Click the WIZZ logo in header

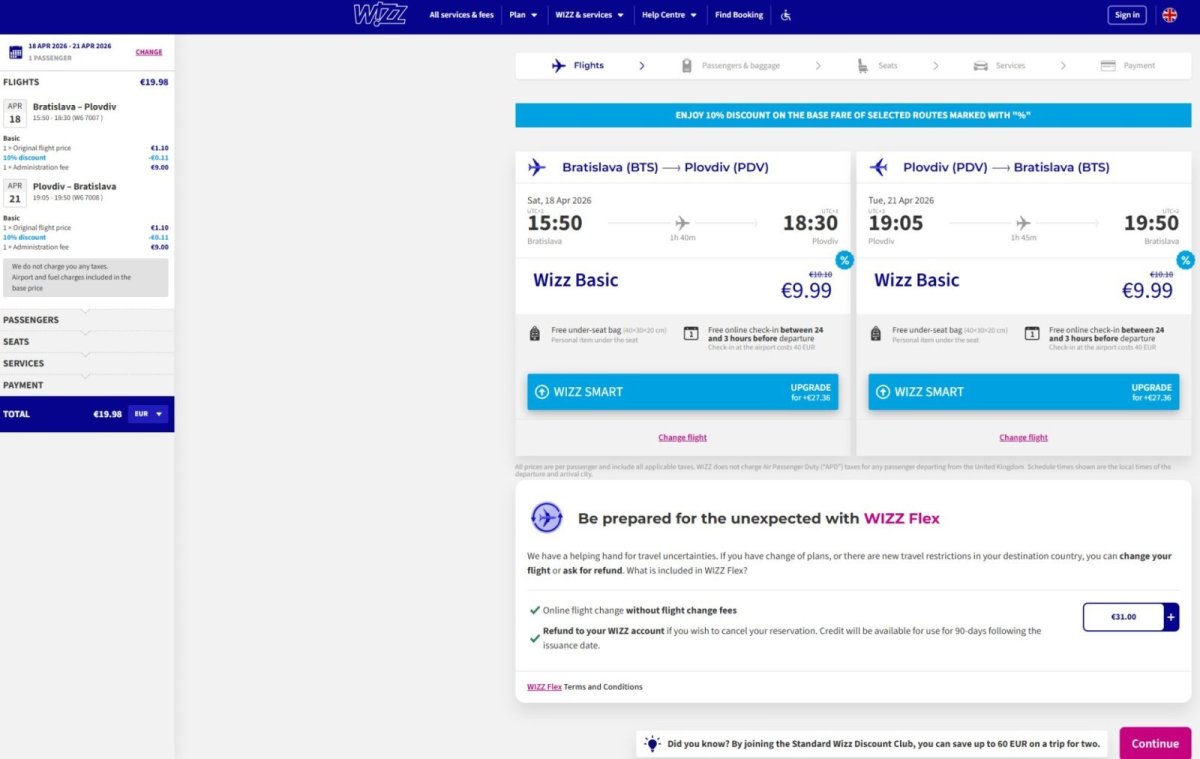click(x=379, y=15)
